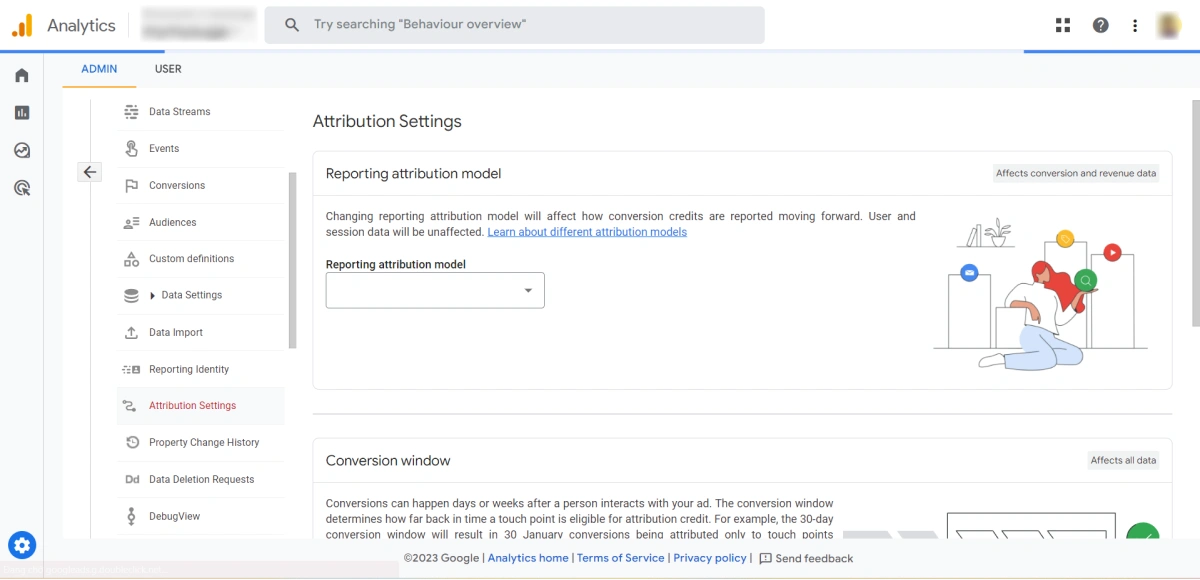This screenshot has height=580, width=1200.
Task: Click the search bar to search Analytics
Action: [x=515, y=25]
